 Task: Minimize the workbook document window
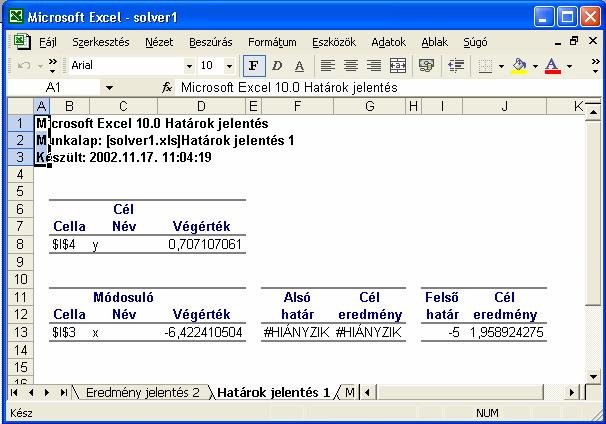pyautogui.click(x=557, y=42)
